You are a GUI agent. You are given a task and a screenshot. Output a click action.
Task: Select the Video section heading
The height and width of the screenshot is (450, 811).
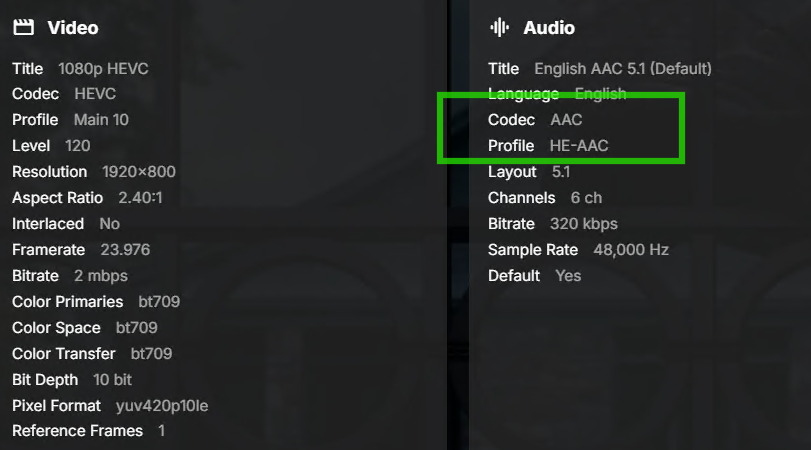point(73,28)
